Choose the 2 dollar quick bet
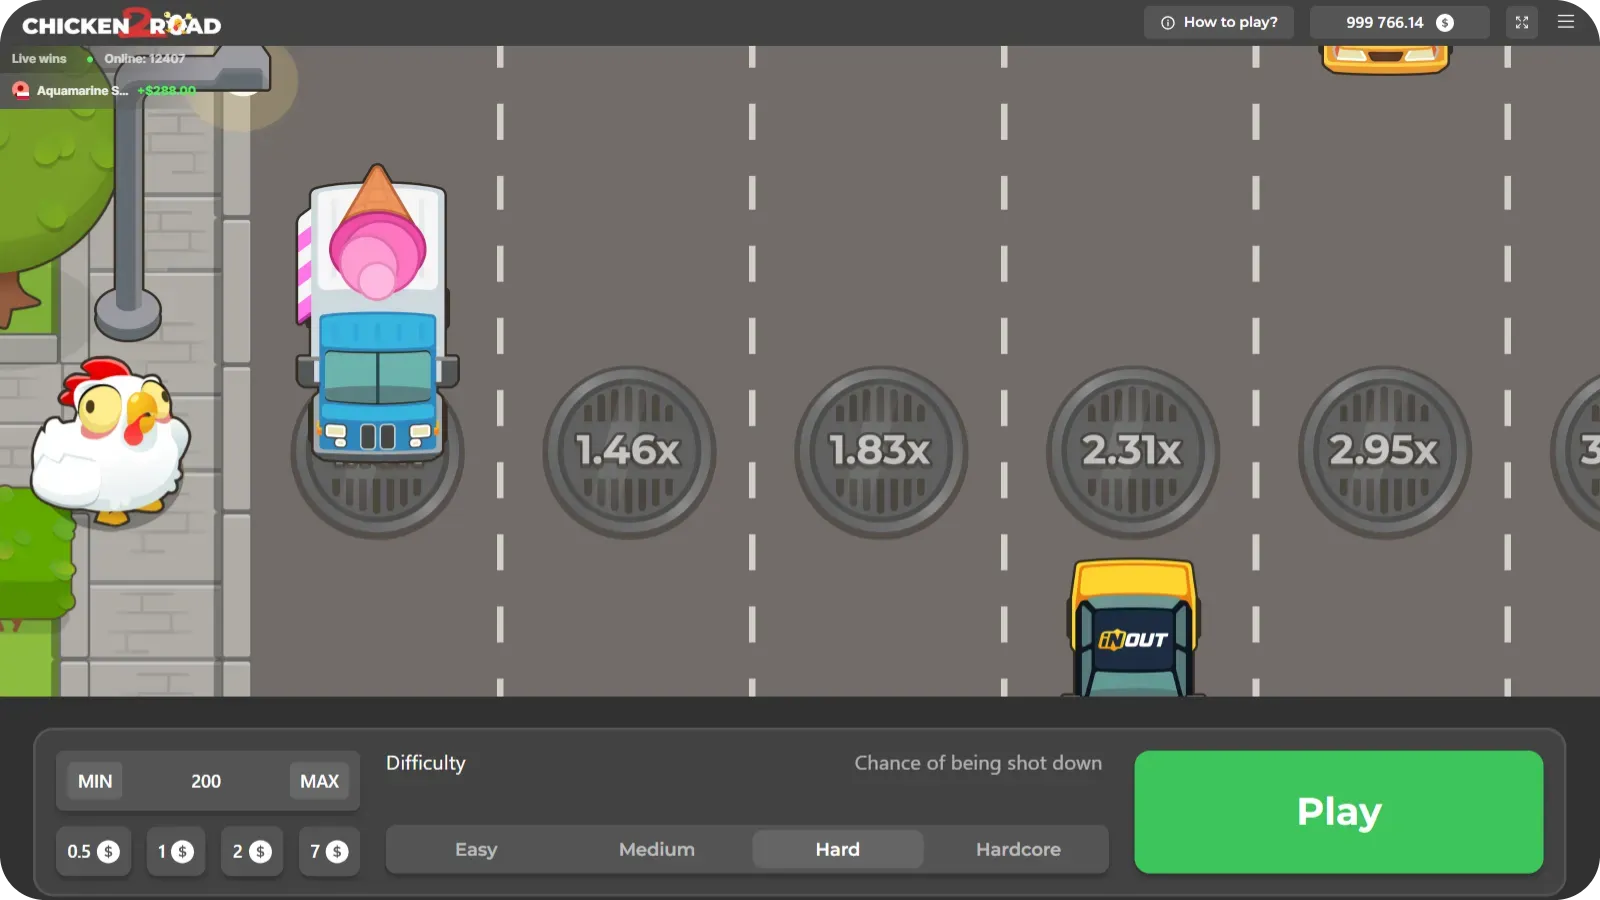 pos(252,851)
